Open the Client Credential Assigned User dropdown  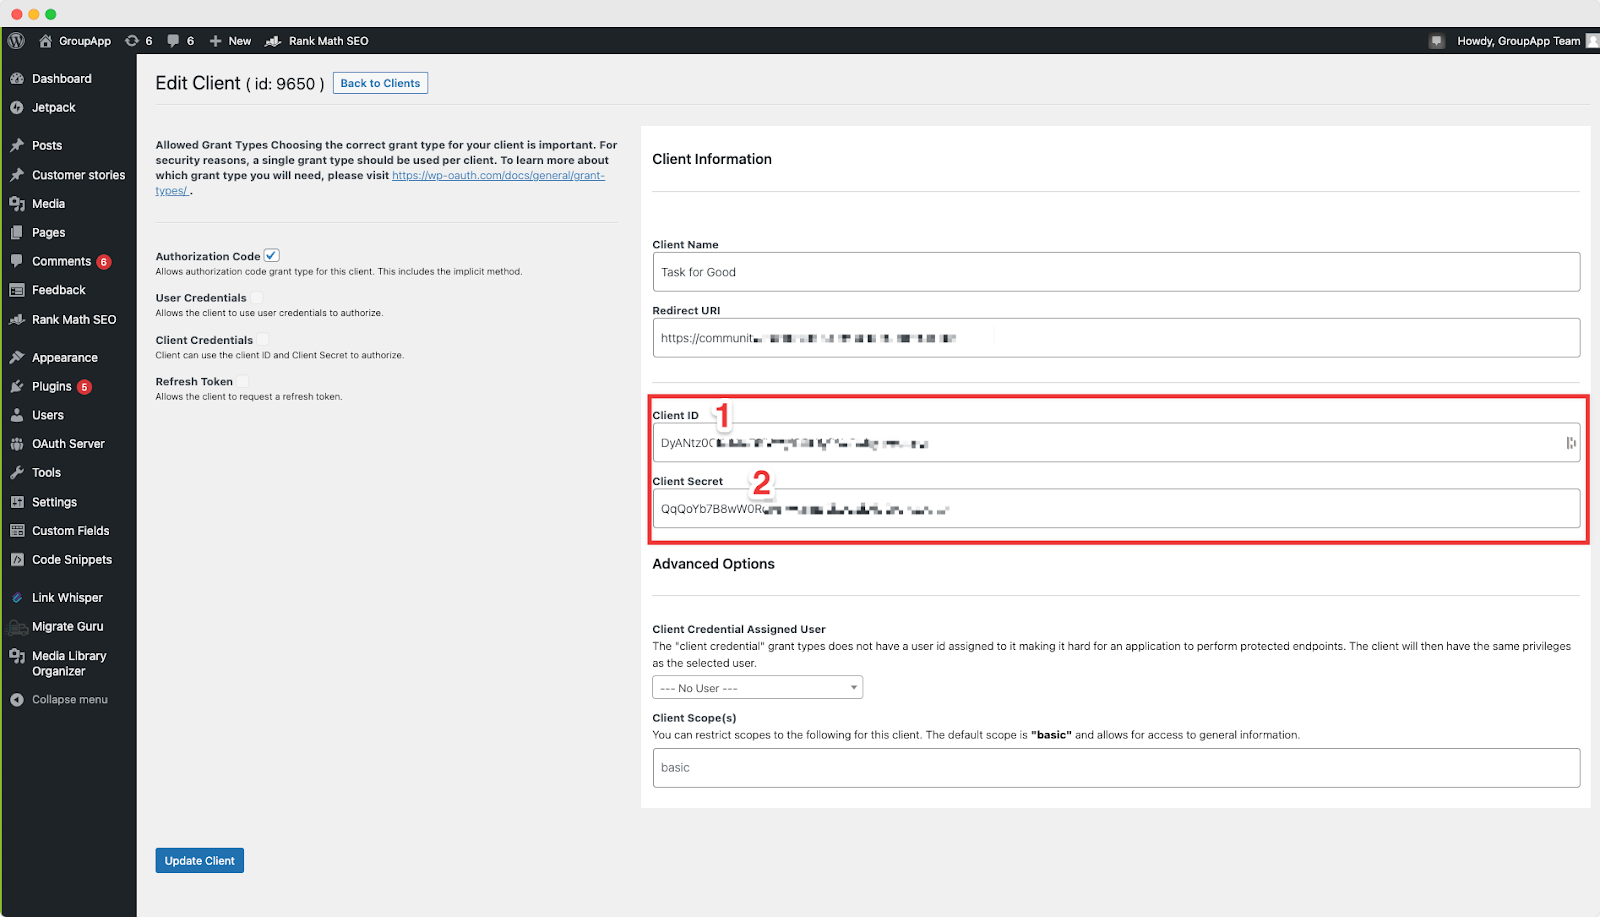[757, 688]
